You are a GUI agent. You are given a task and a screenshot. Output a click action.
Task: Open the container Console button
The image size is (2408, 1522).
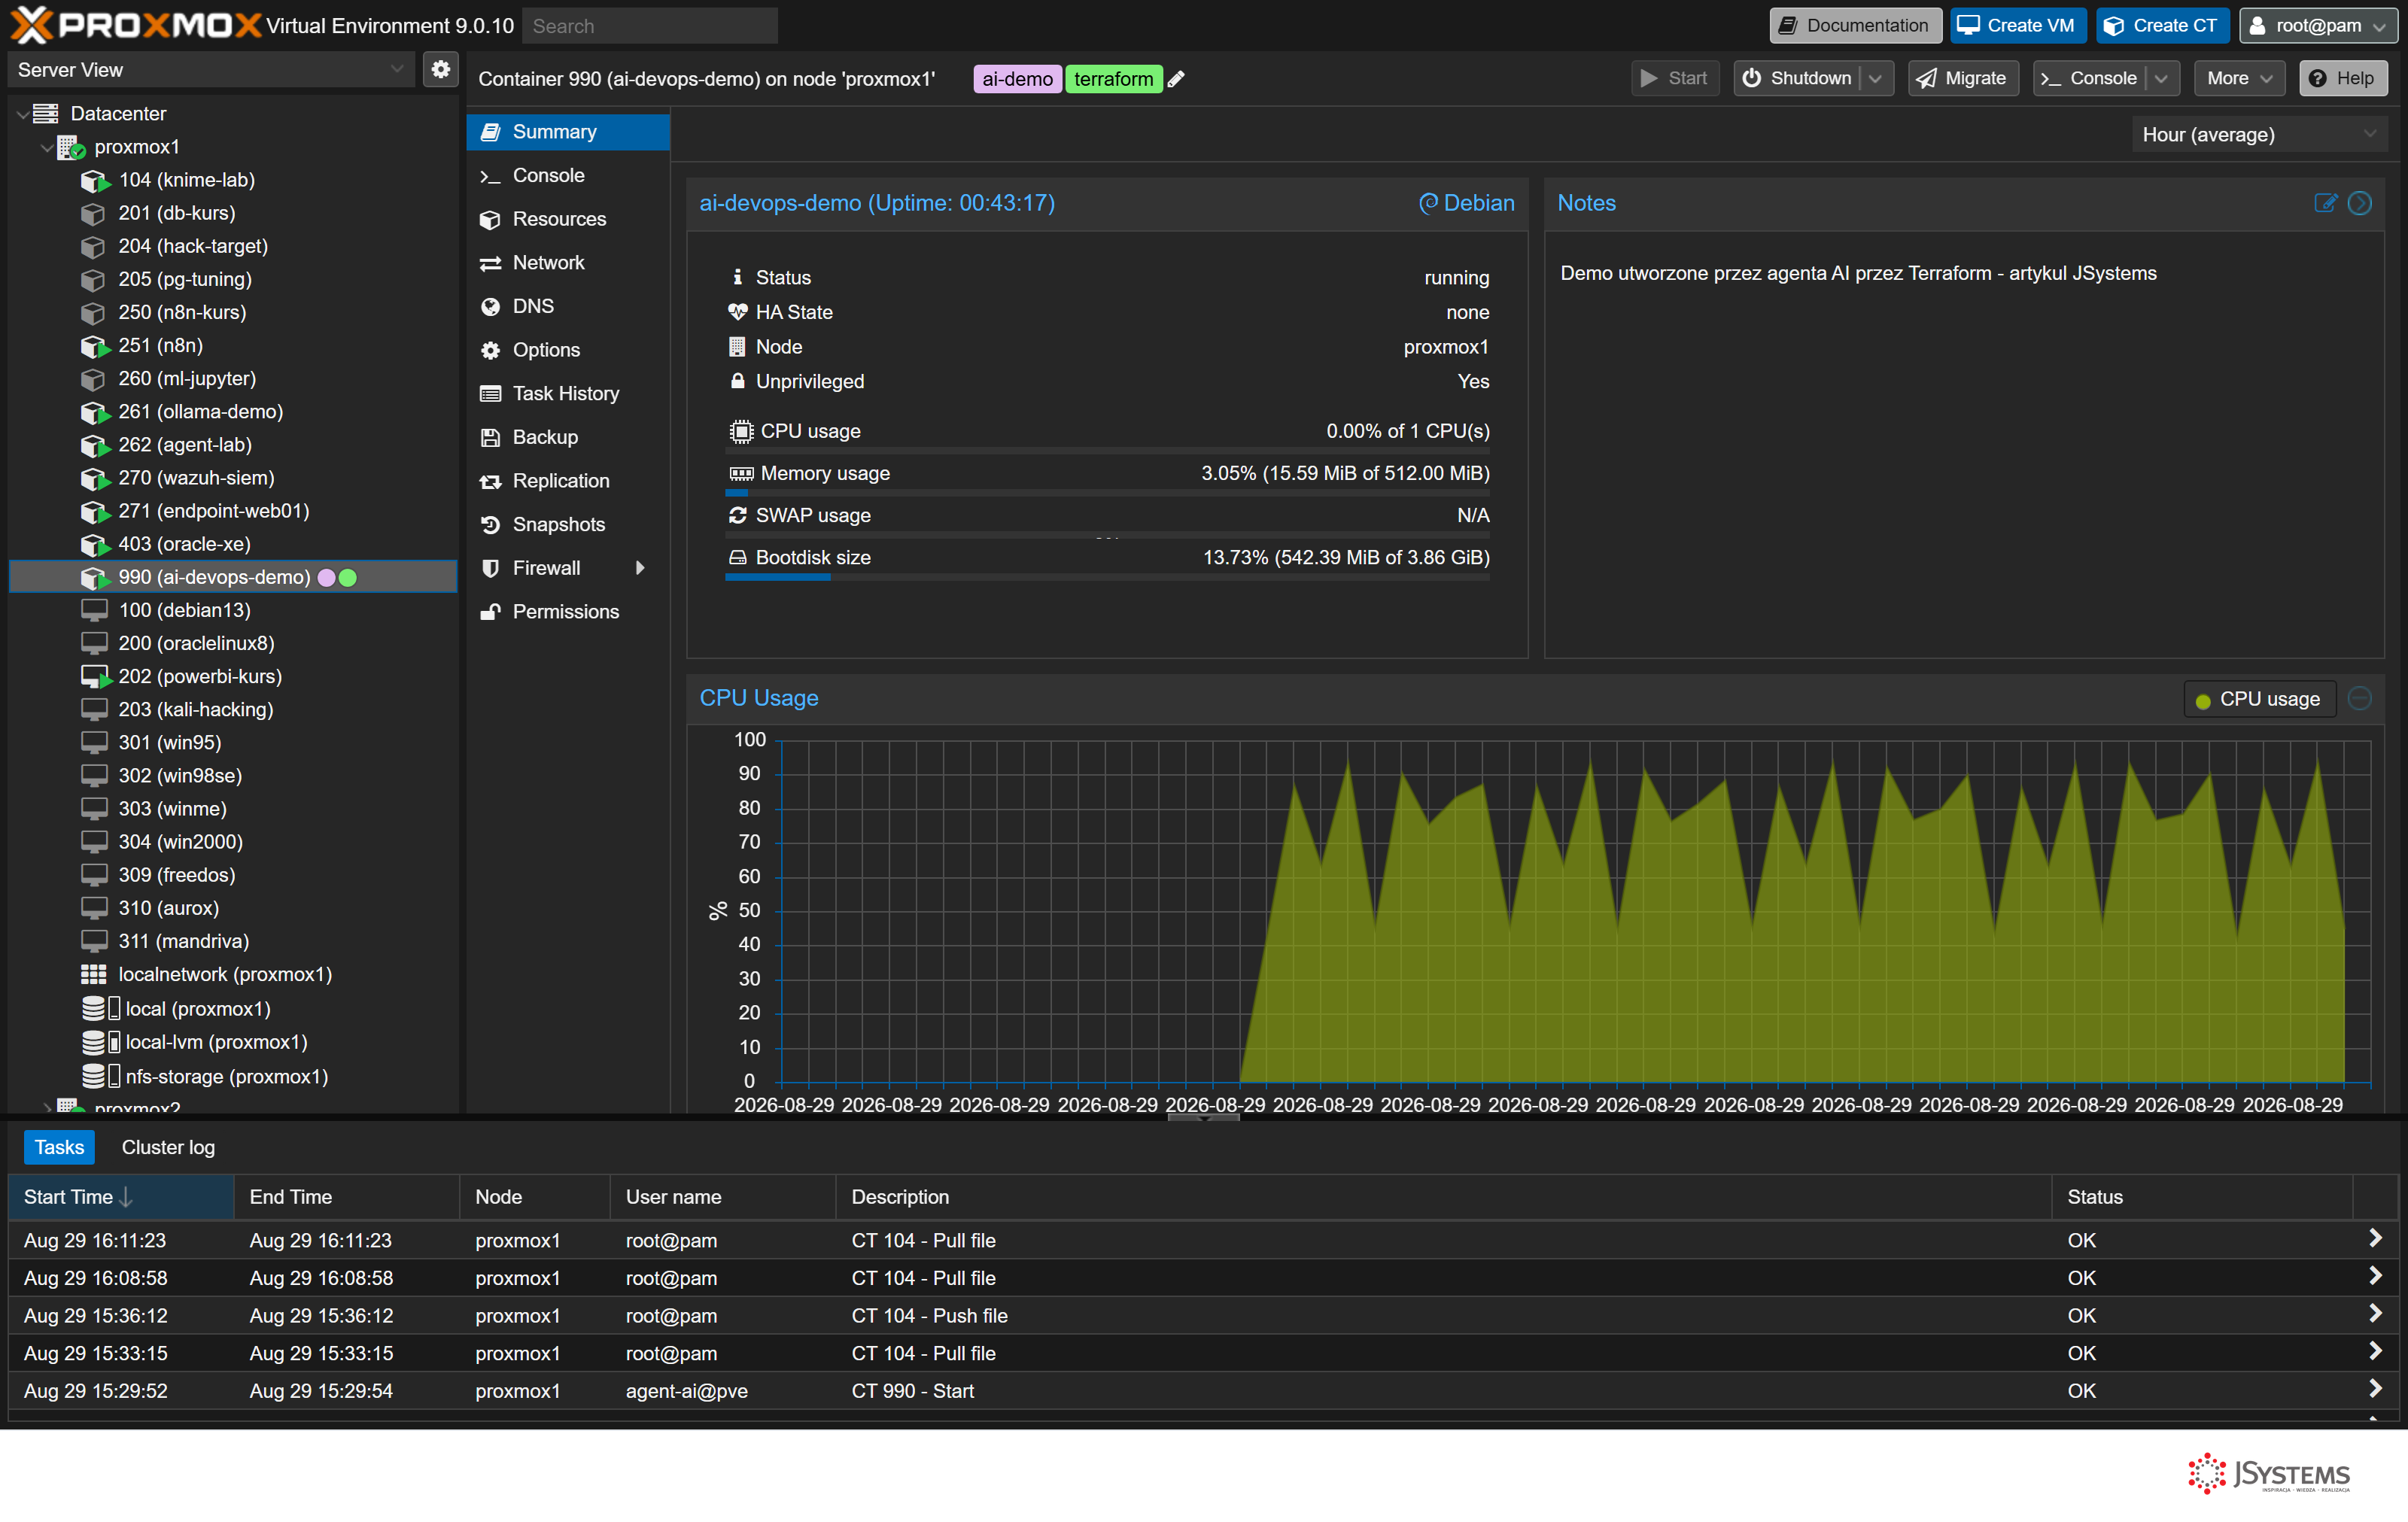point(2089,78)
